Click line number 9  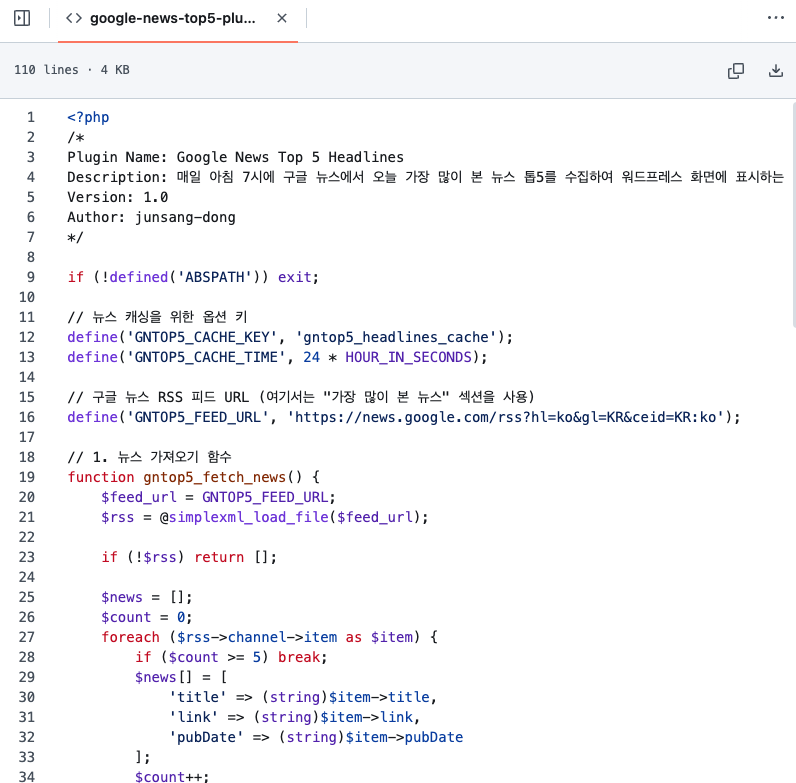pos(30,277)
